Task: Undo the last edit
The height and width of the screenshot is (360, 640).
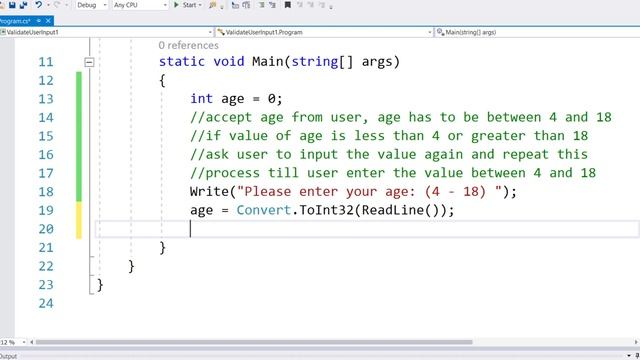Action: coord(38,5)
